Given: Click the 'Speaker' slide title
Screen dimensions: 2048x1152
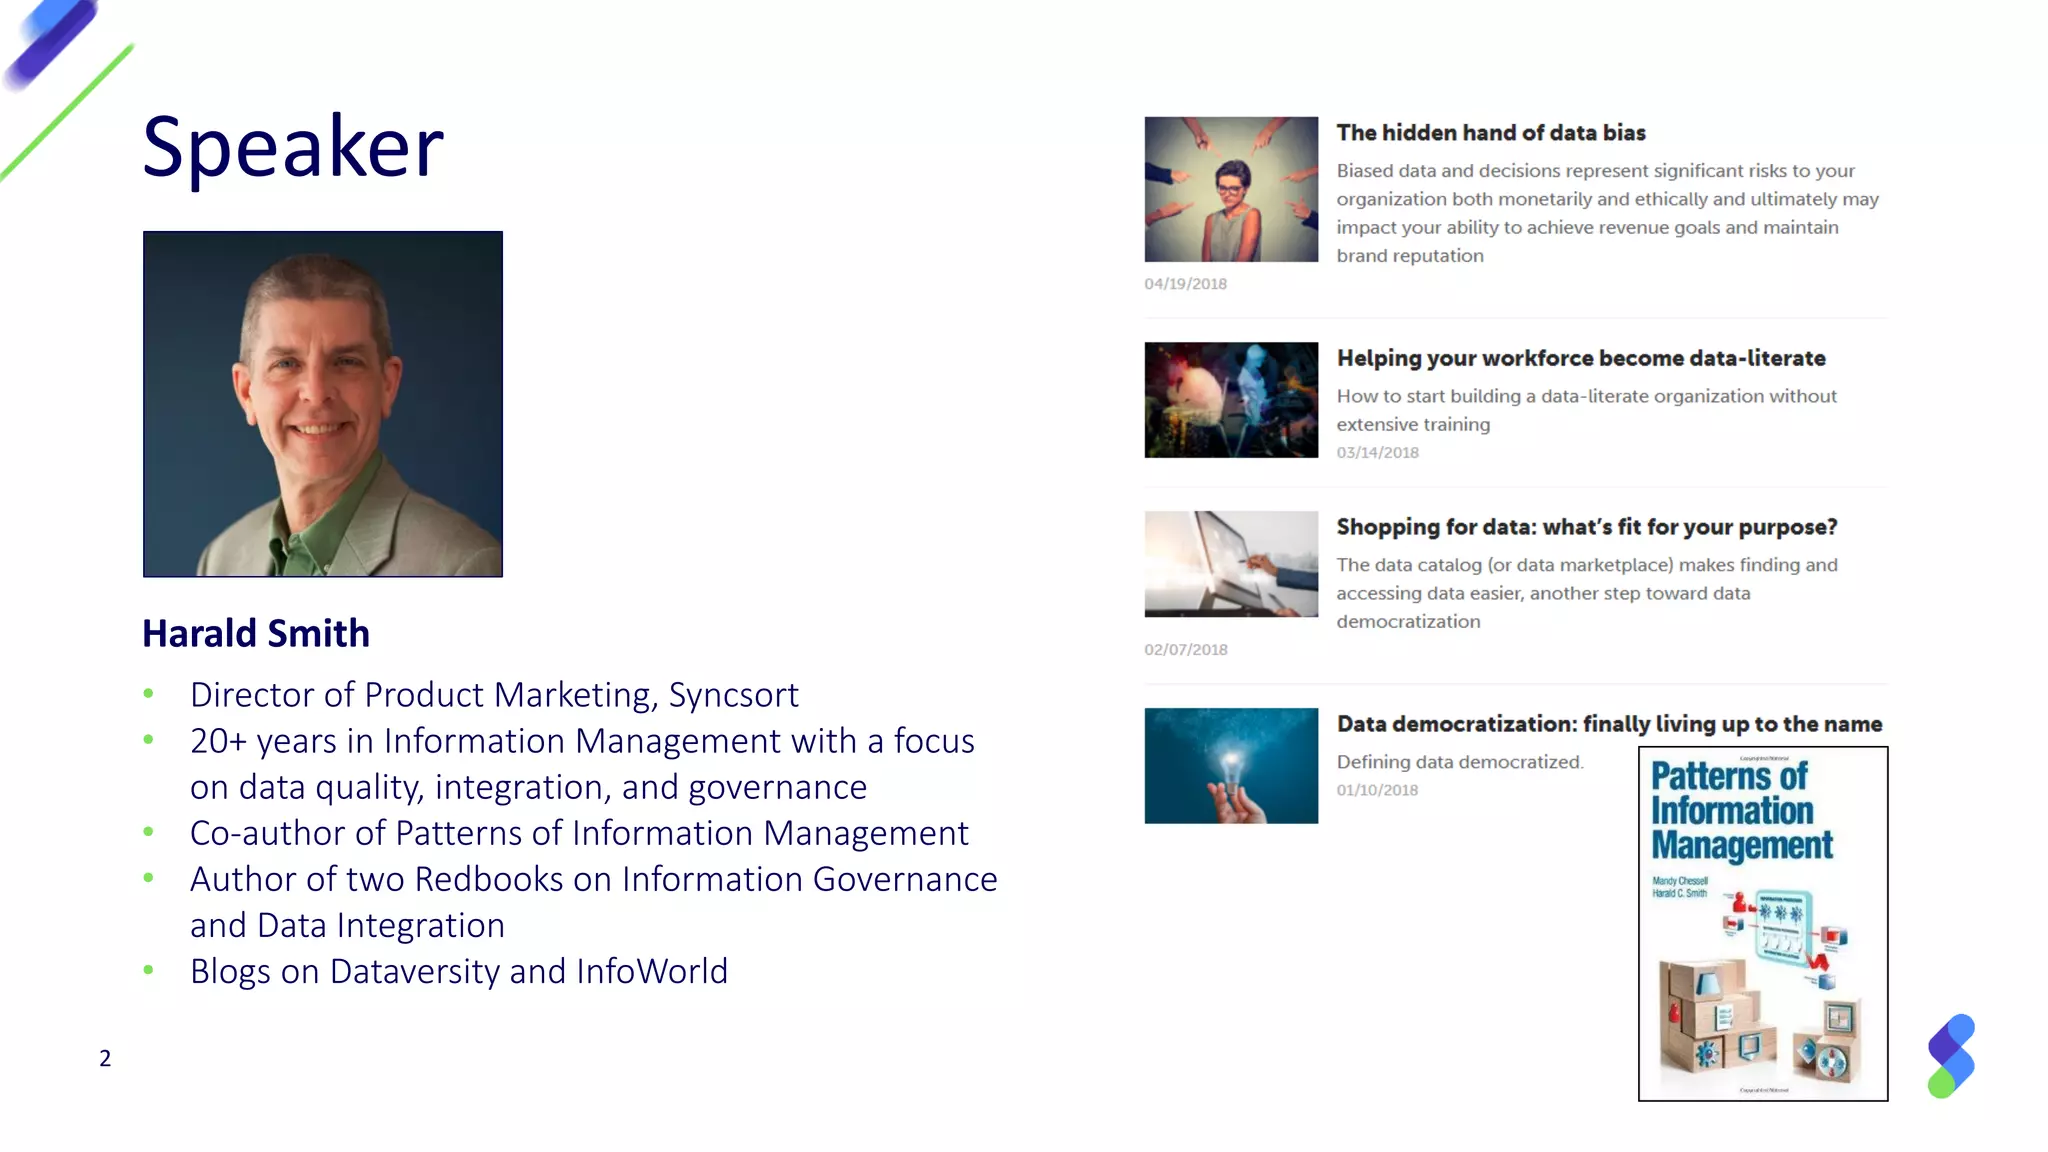Looking at the screenshot, I should pyautogui.click(x=293, y=147).
